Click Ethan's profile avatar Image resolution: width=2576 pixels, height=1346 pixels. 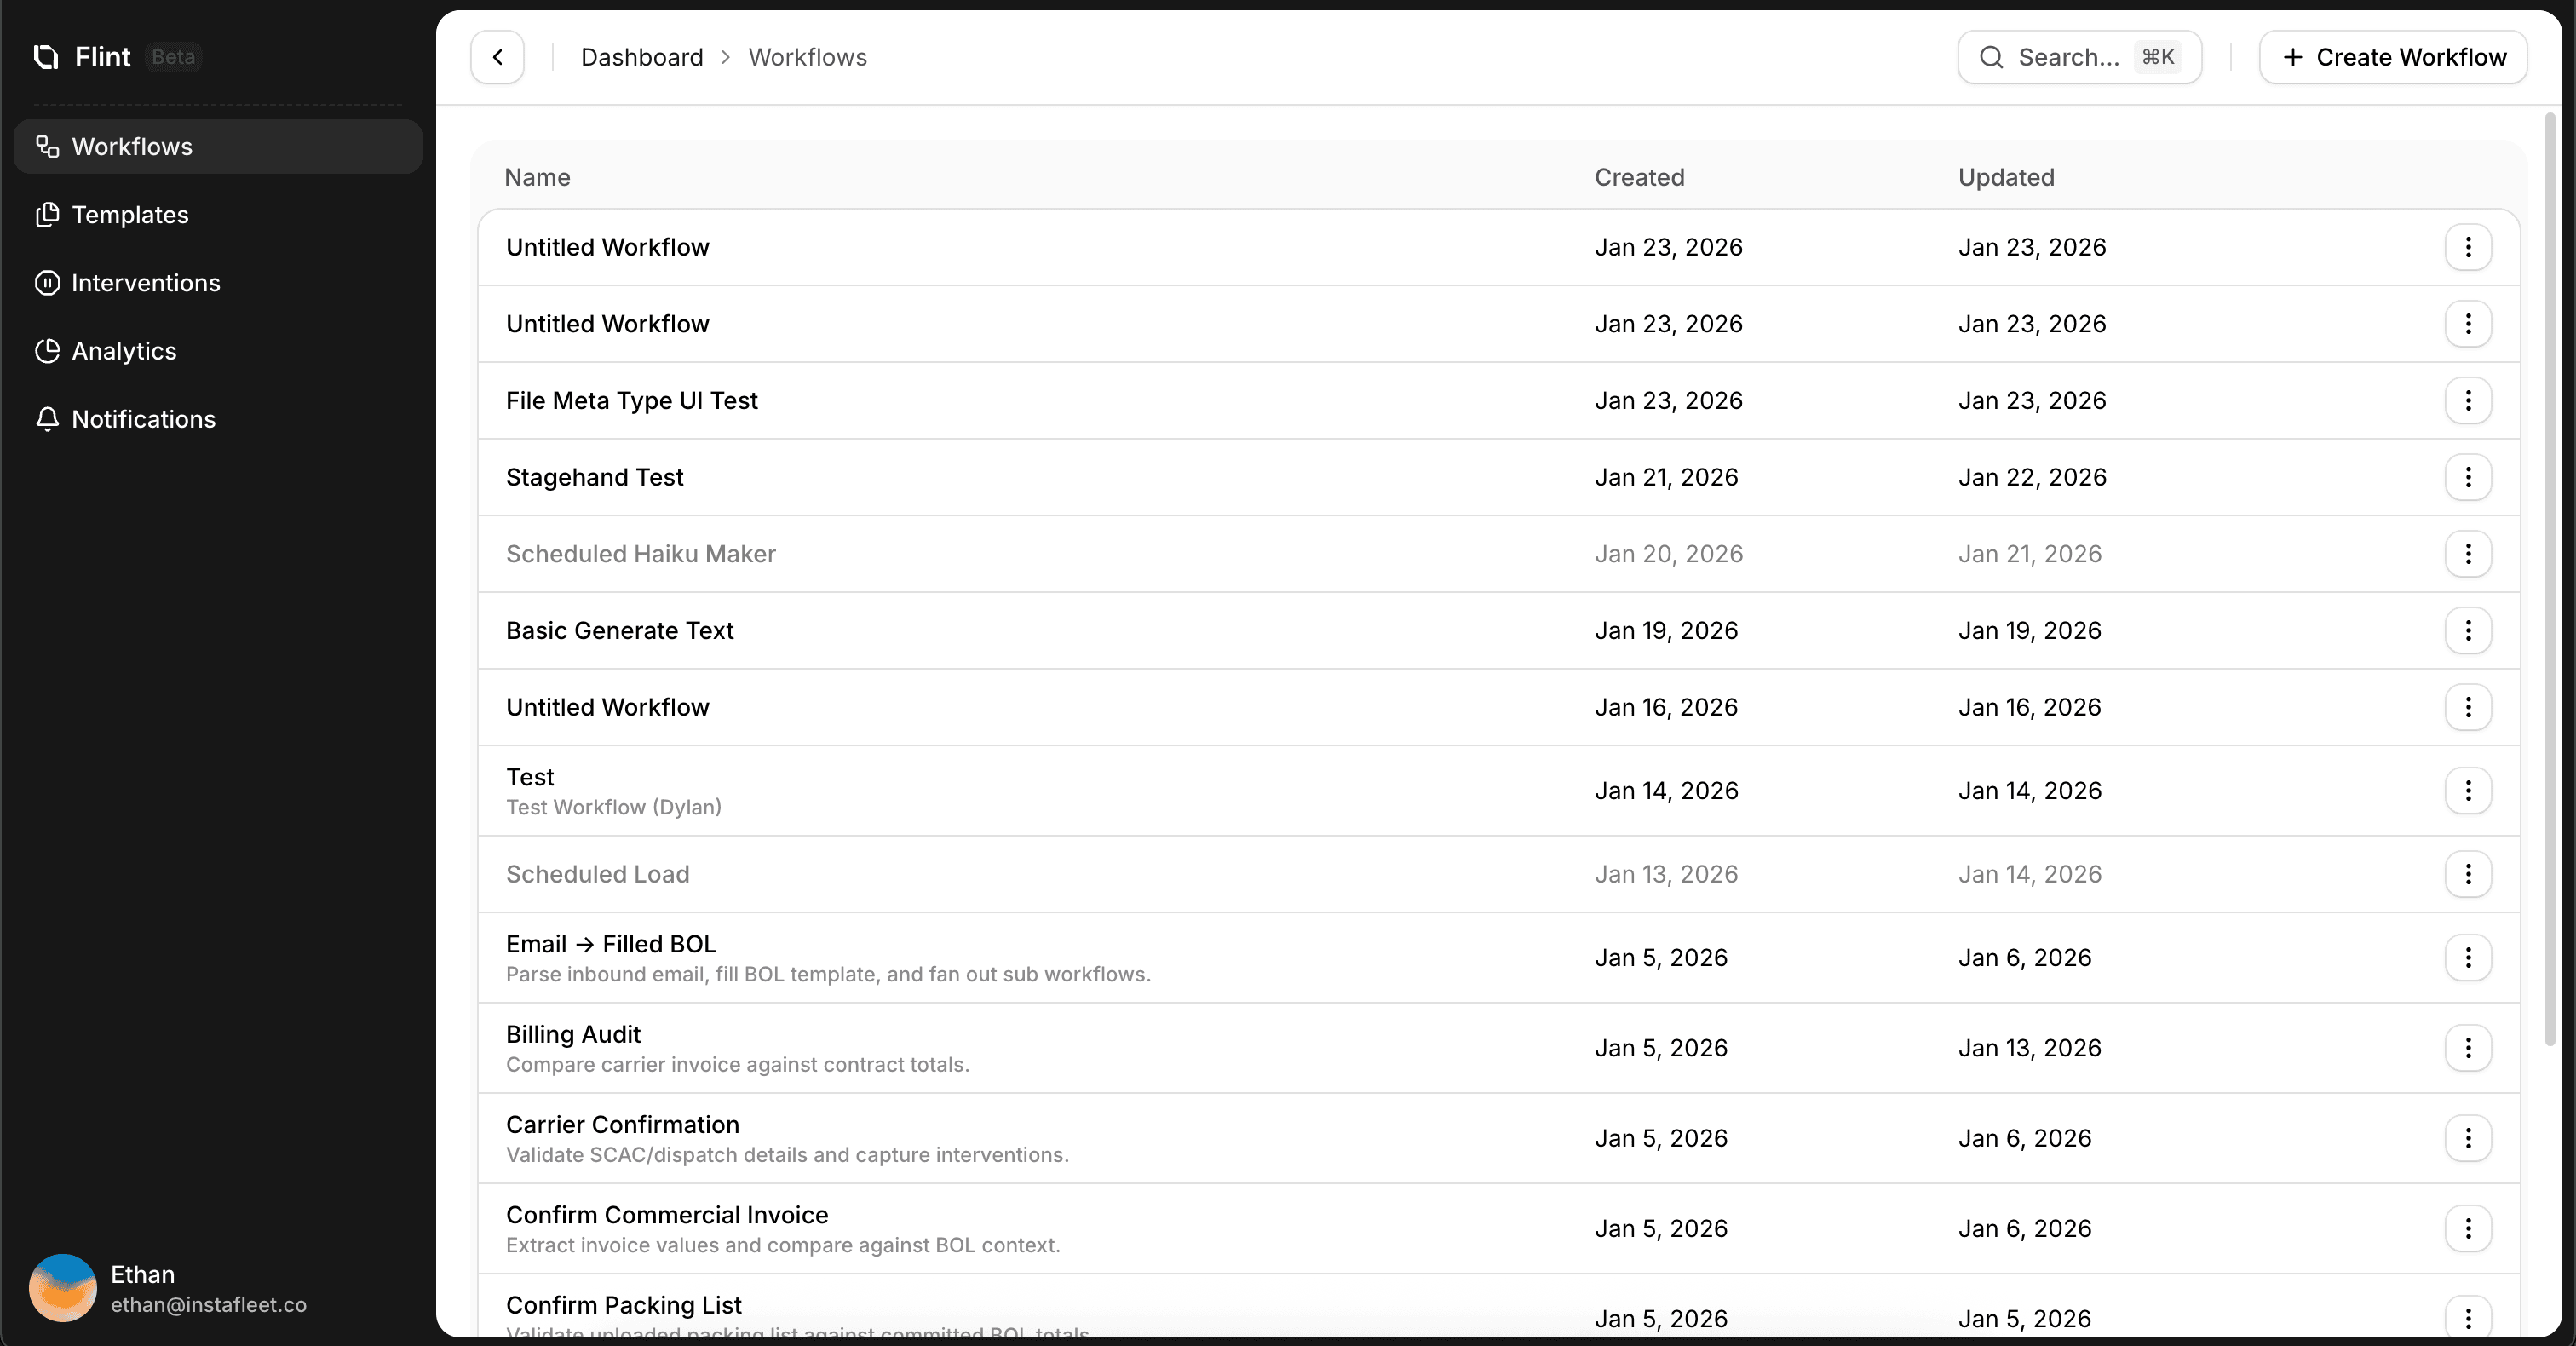62,1288
